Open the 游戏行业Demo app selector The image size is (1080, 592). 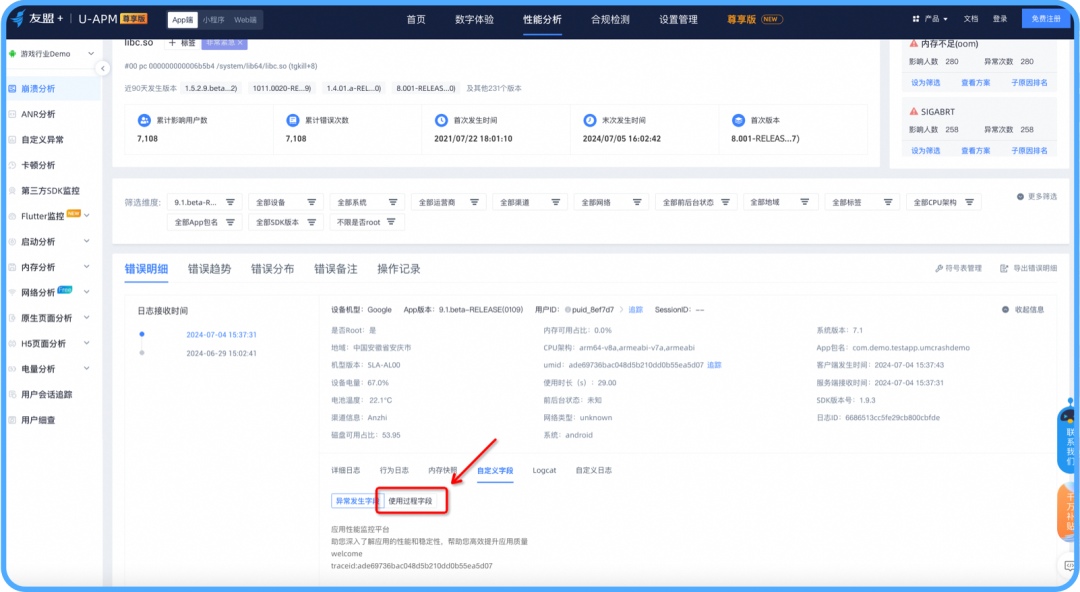(52, 54)
